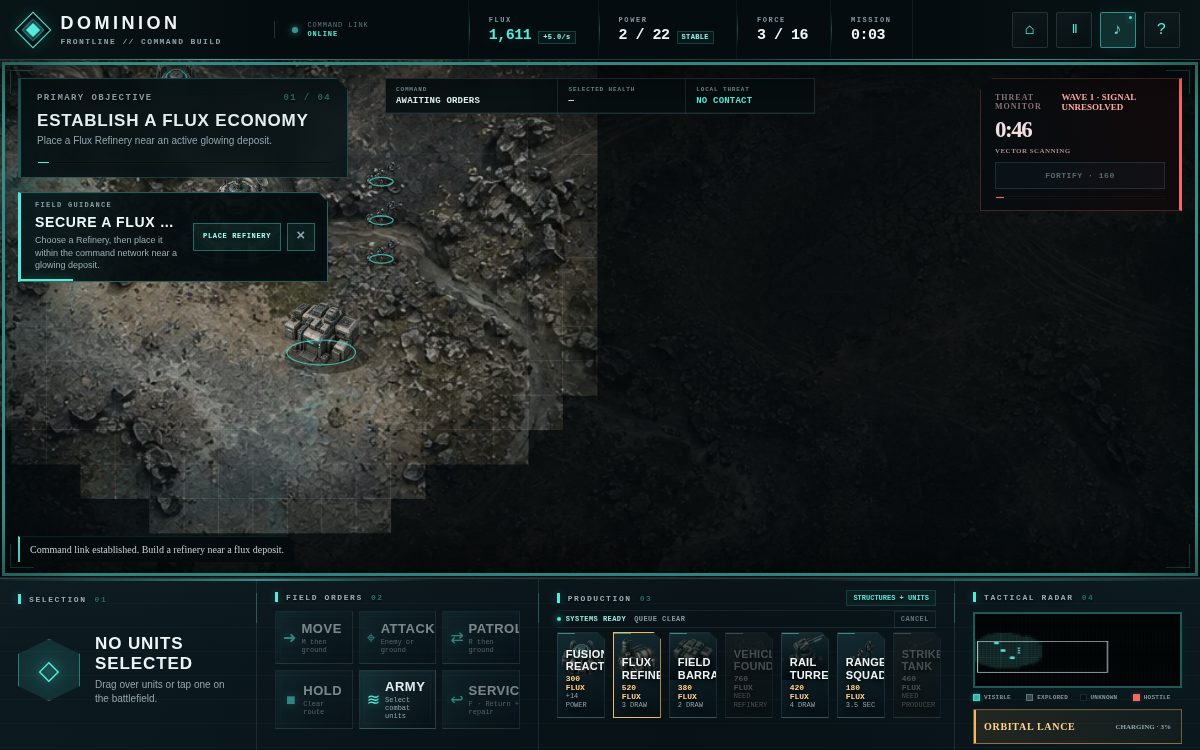Dismiss the Field Guidance card with X
1200x750 pixels.
(301, 236)
